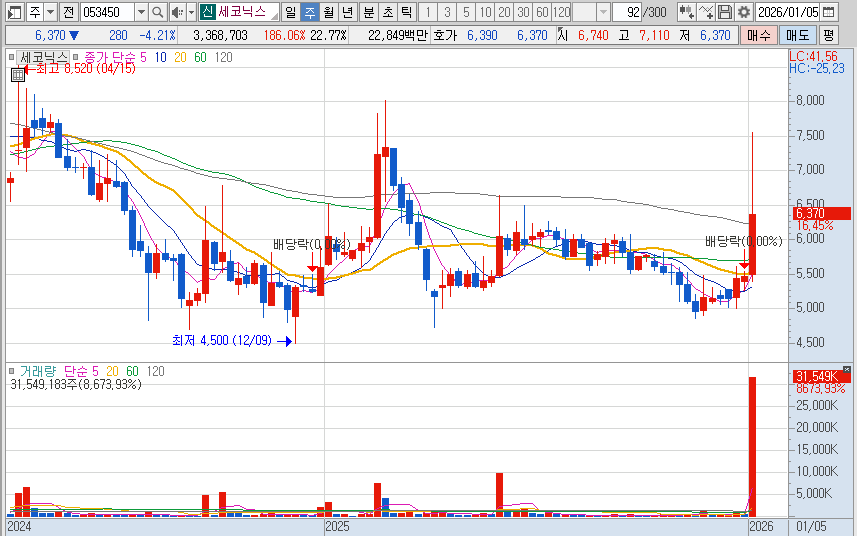Viewport: 857px width, 536px height.
Task: Click the 최고 8,520 (04/15) label
Action: 86,68
